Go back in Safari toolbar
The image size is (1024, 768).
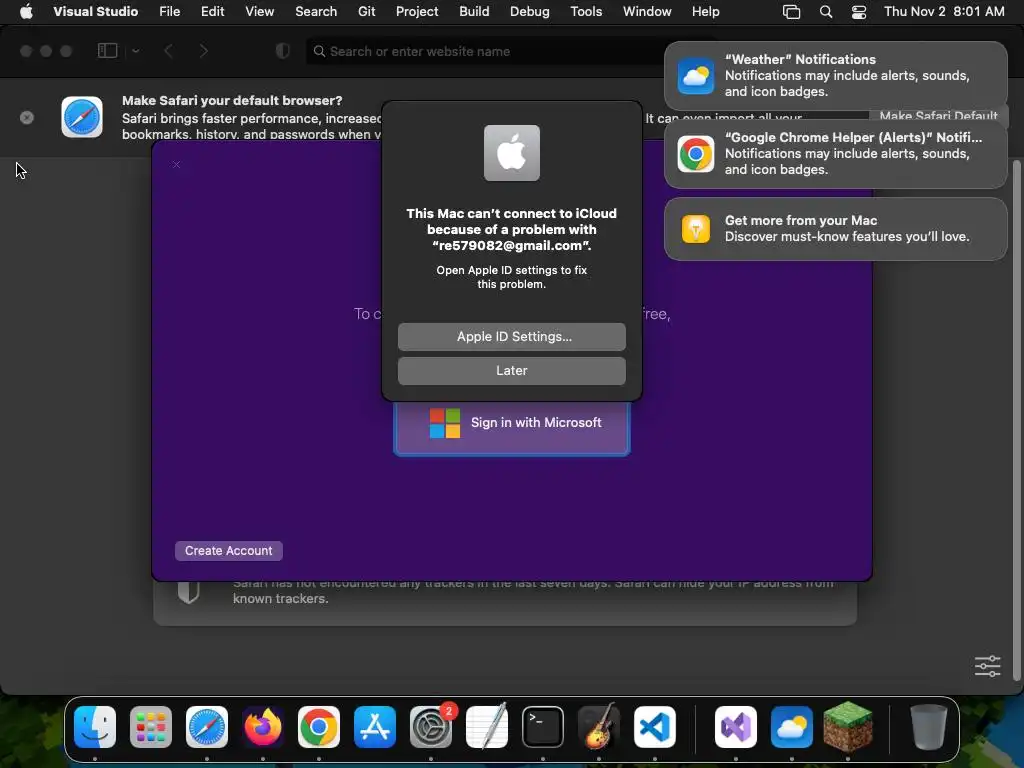pyautogui.click(x=168, y=51)
